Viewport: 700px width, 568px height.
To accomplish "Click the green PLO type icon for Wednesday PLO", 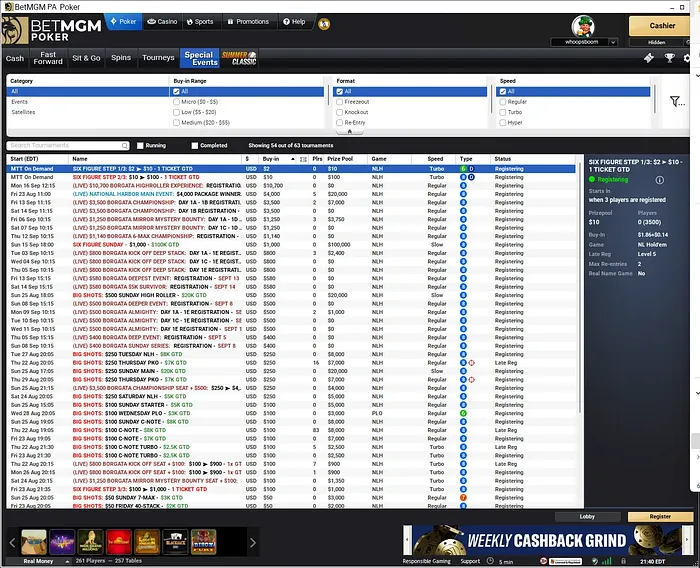I will (463, 413).
